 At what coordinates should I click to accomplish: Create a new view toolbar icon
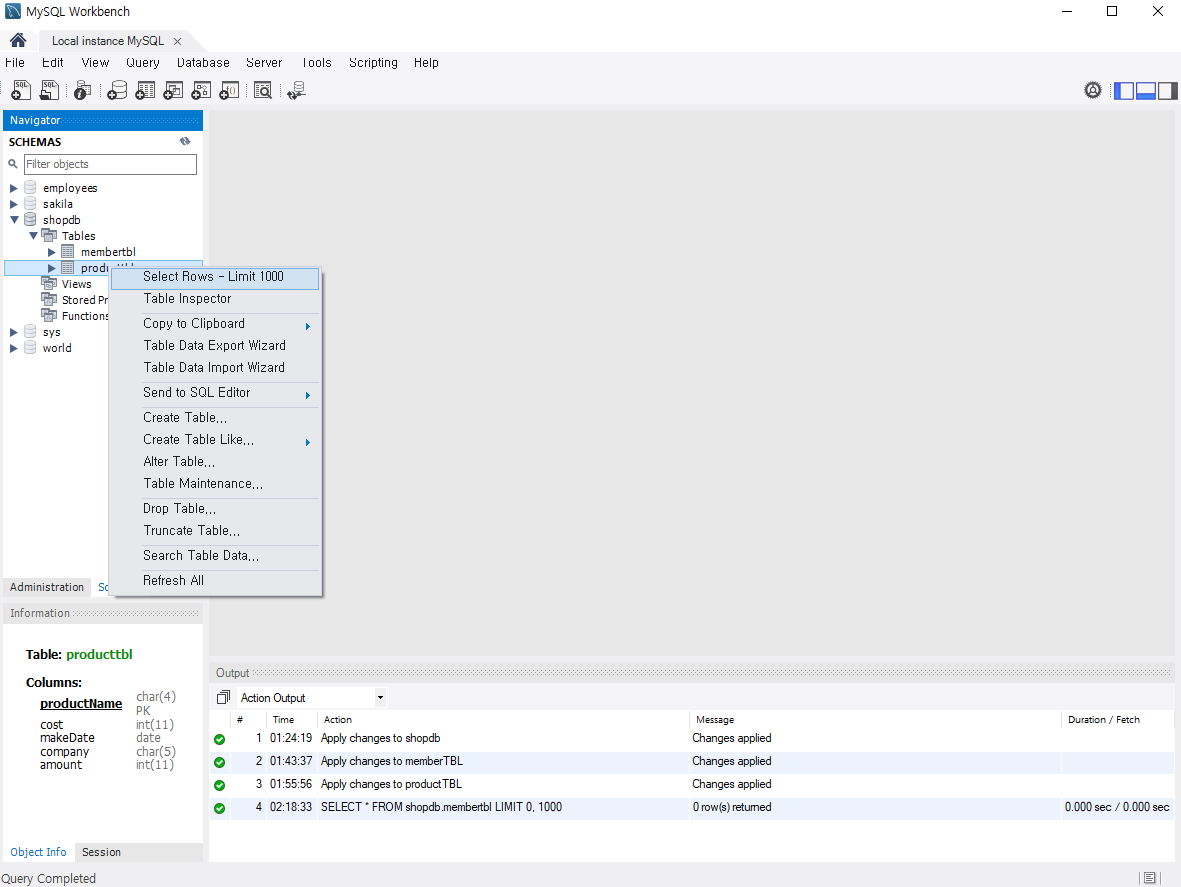click(173, 91)
